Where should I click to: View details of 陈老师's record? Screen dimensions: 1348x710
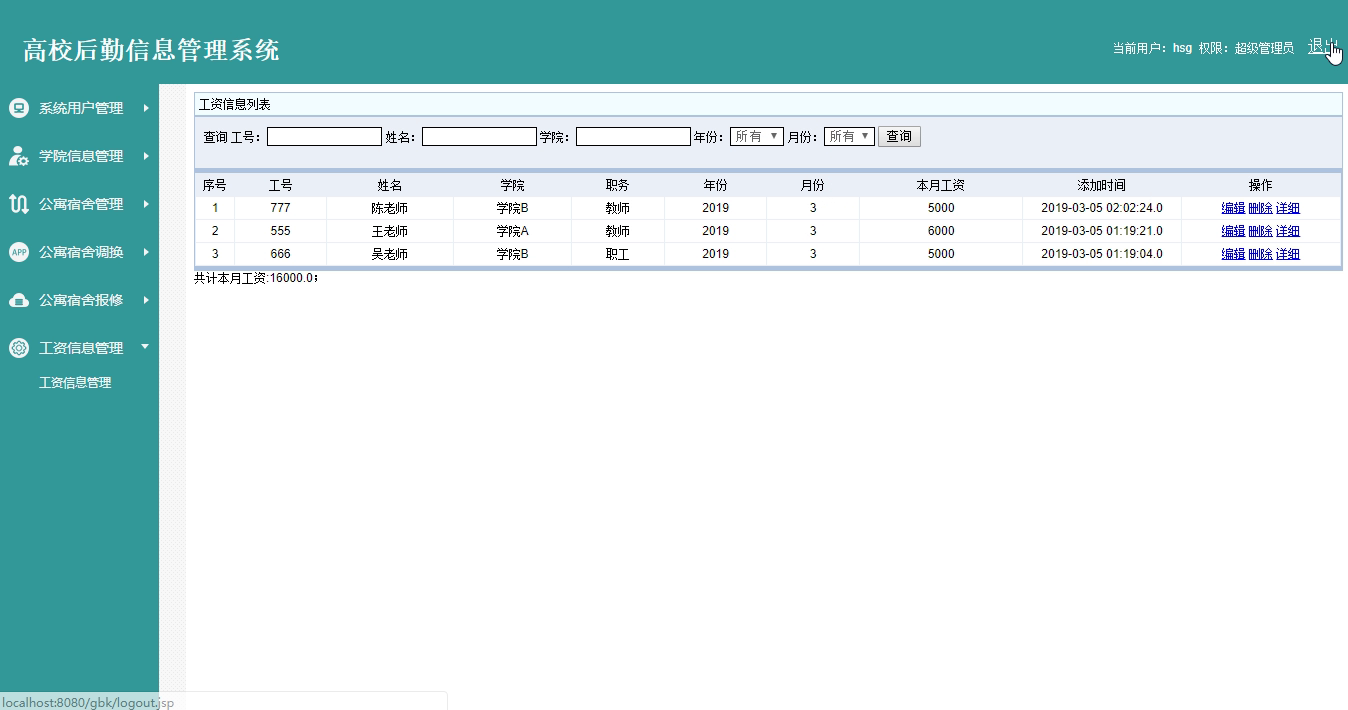(1288, 208)
